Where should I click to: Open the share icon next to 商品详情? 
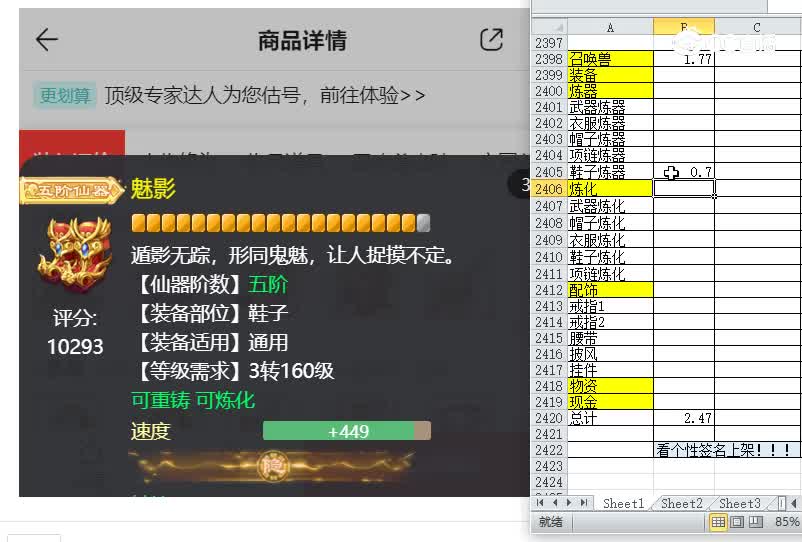pos(491,39)
